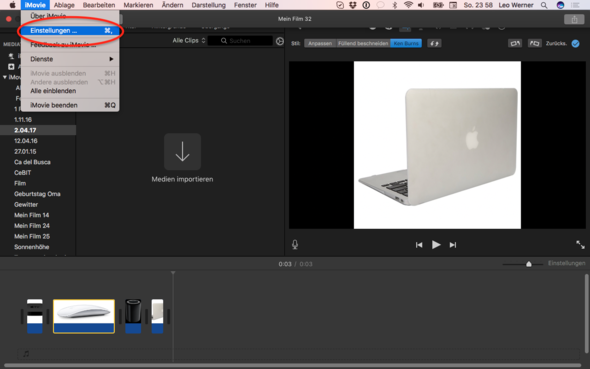The height and width of the screenshot is (369, 590).
Task: Open the Hilfe menu
Action: tap(272, 5)
